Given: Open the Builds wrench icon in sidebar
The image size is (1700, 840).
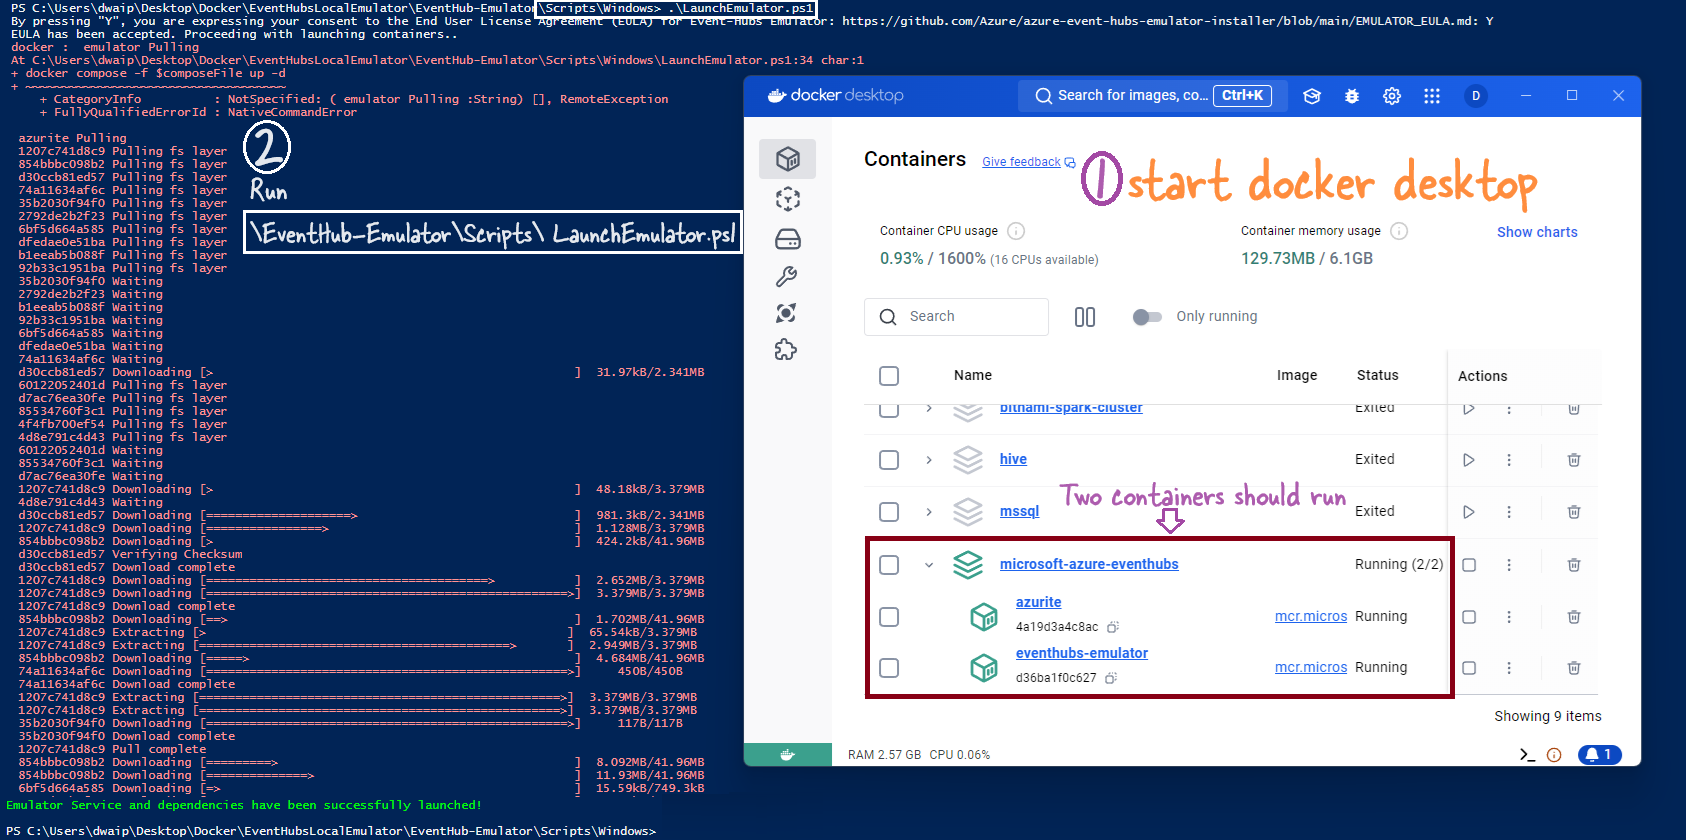Looking at the screenshot, I should tap(787, 277).
